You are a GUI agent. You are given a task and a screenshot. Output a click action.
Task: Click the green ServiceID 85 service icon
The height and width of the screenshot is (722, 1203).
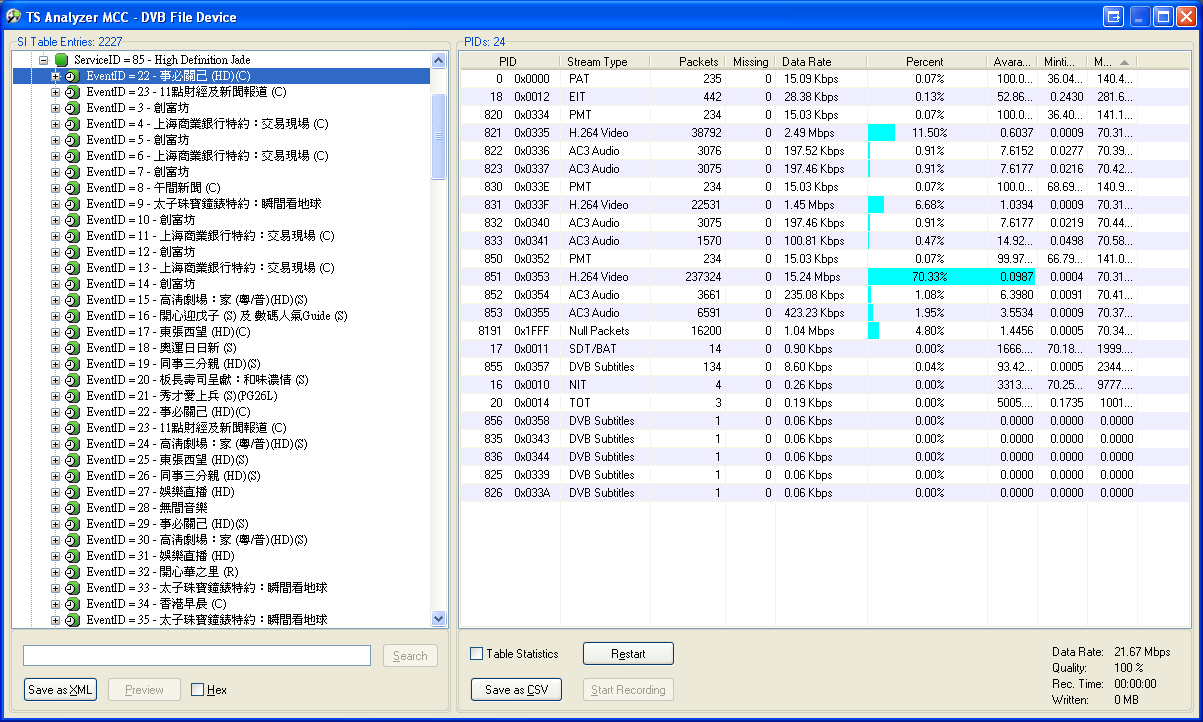pyautogui.click(x=62, y=60)
